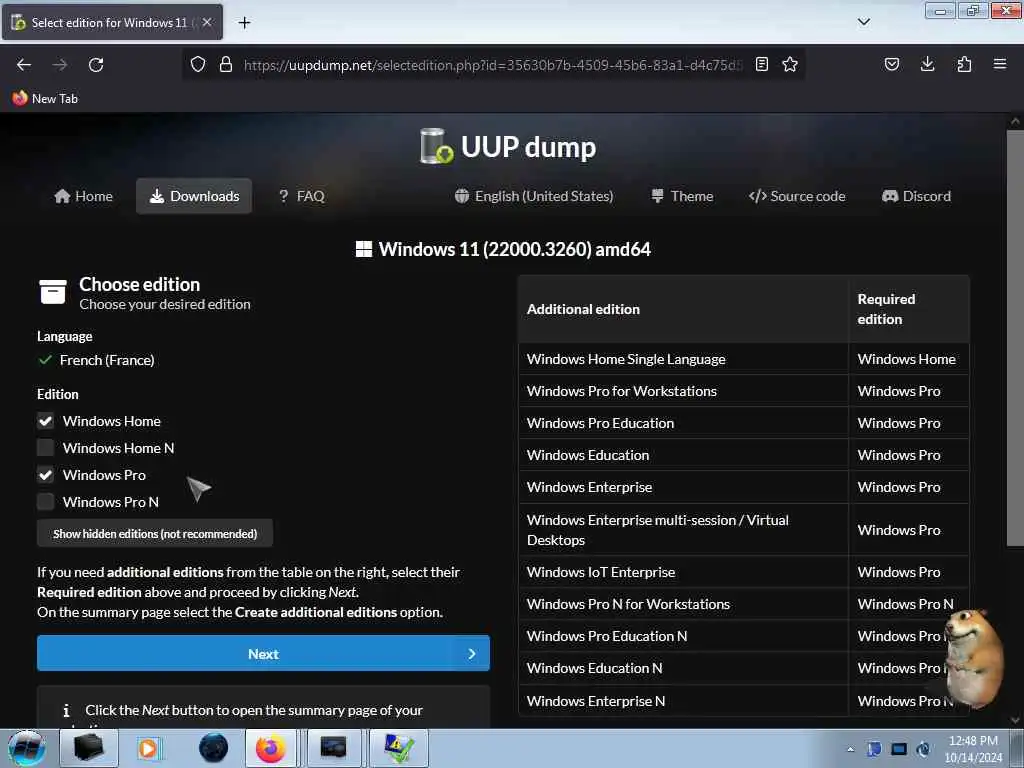Bookmark this page with the star icon
This screenshot has height=768, width=1024.
tap(790, 64)
